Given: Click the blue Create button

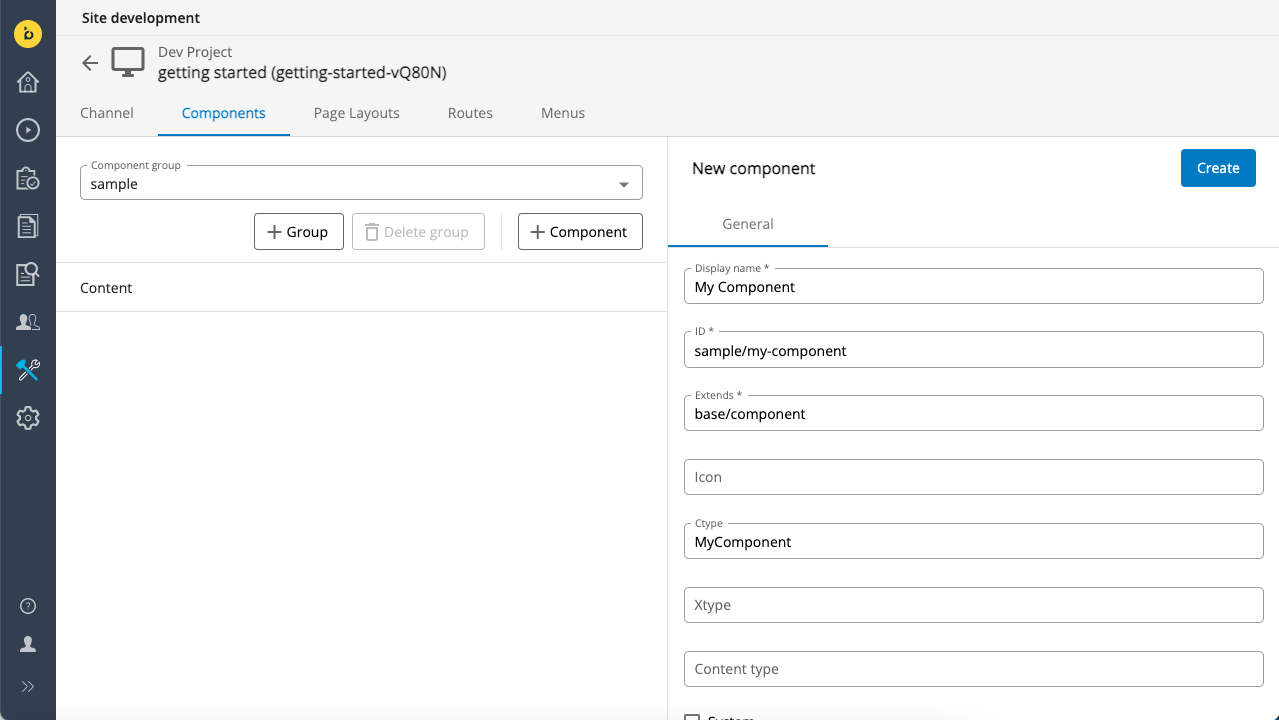Looking at the screenshot, I should (x=1218, y=168).
